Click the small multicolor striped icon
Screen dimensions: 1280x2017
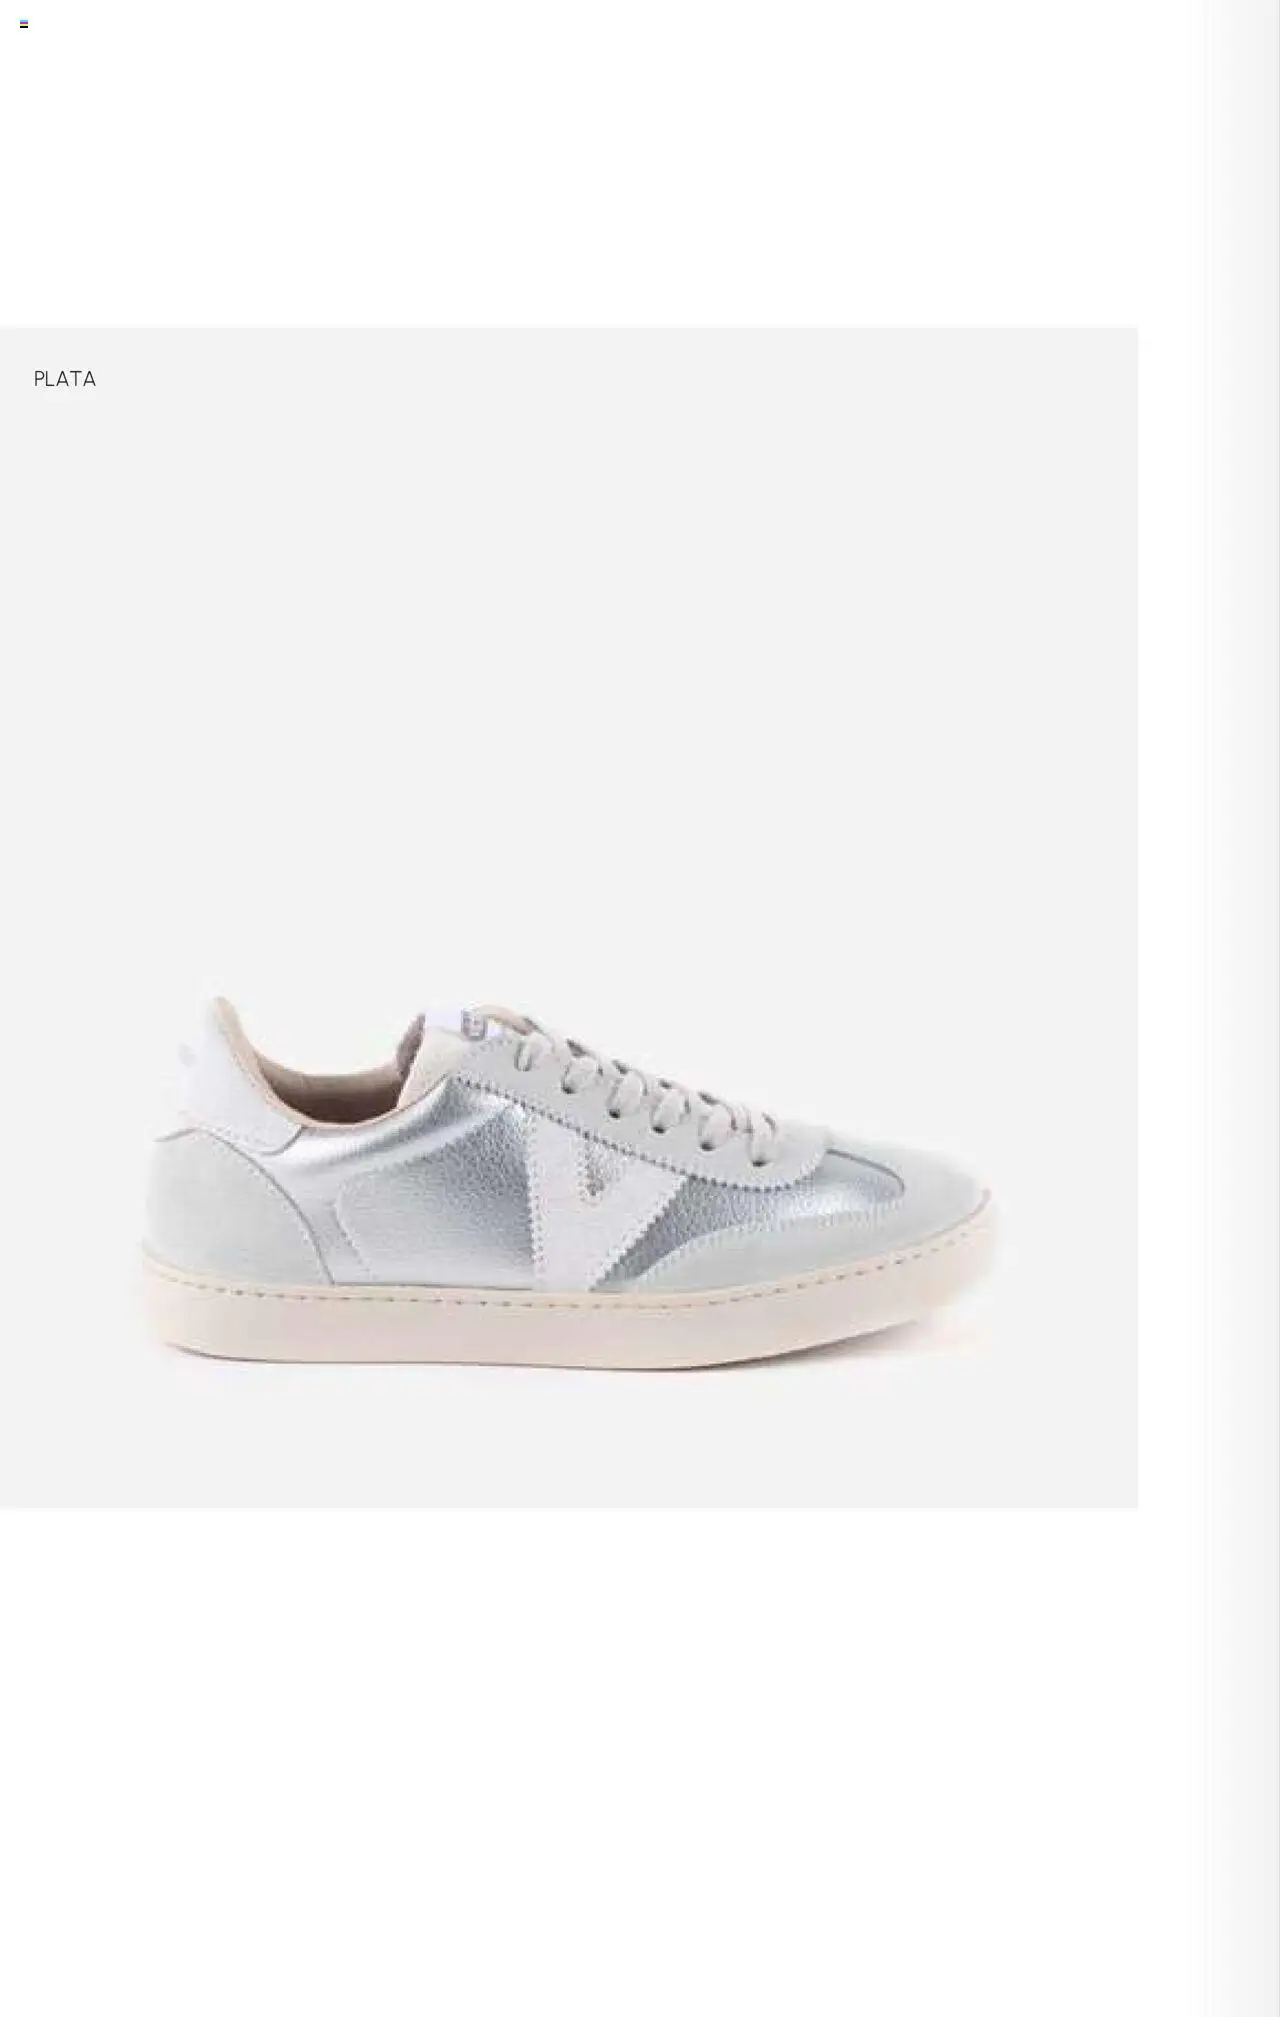pos(24,24)
